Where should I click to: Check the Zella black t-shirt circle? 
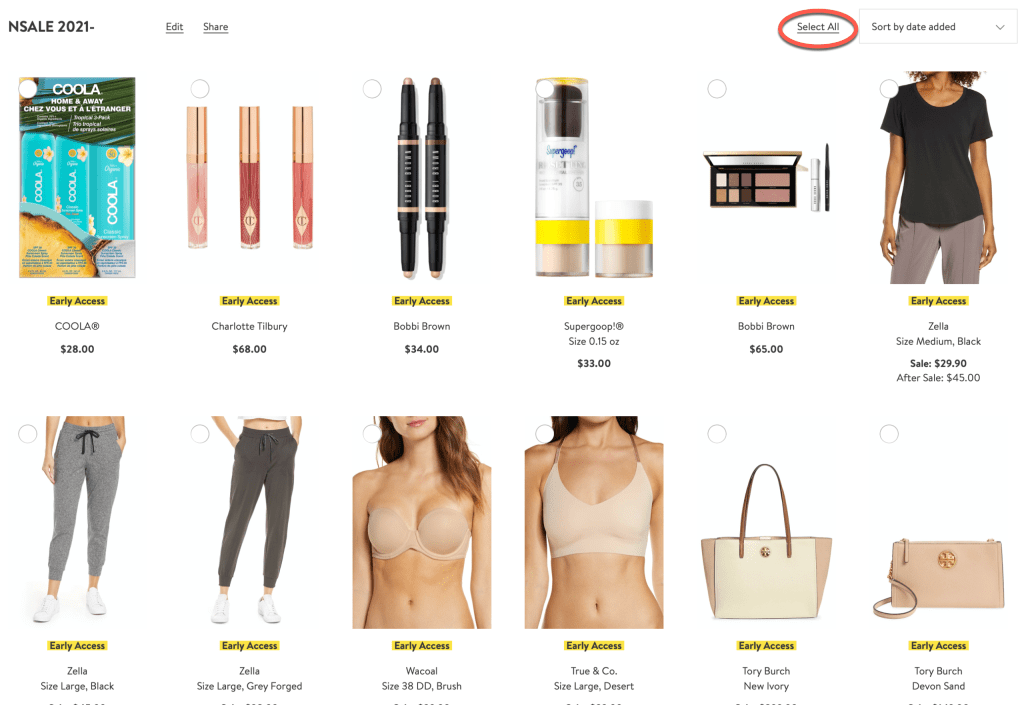coord(889,89)
